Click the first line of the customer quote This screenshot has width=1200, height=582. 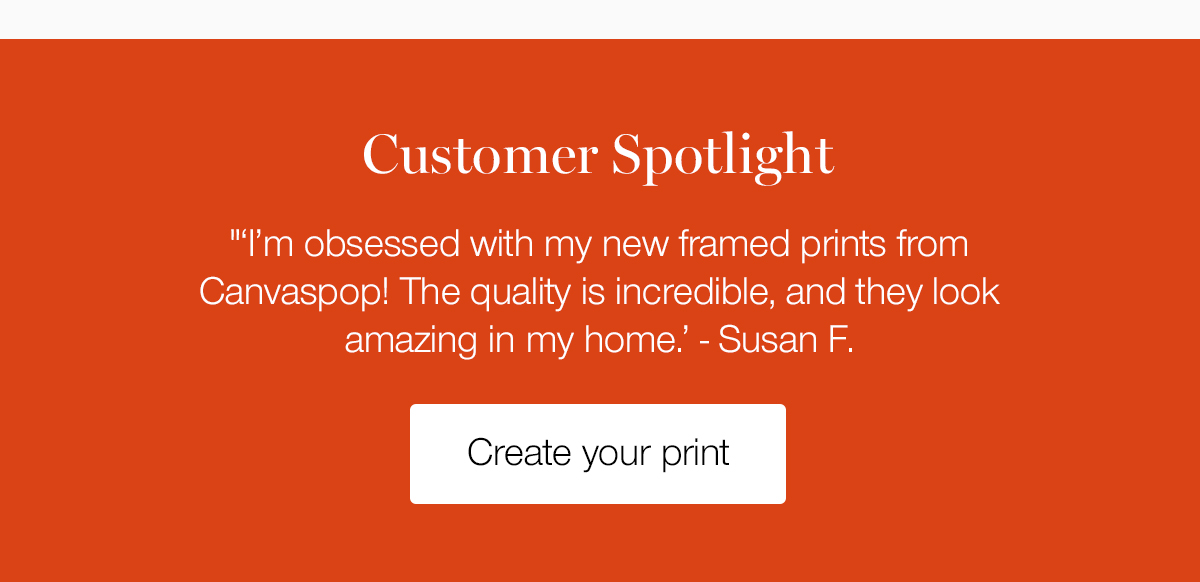[600, 242]
